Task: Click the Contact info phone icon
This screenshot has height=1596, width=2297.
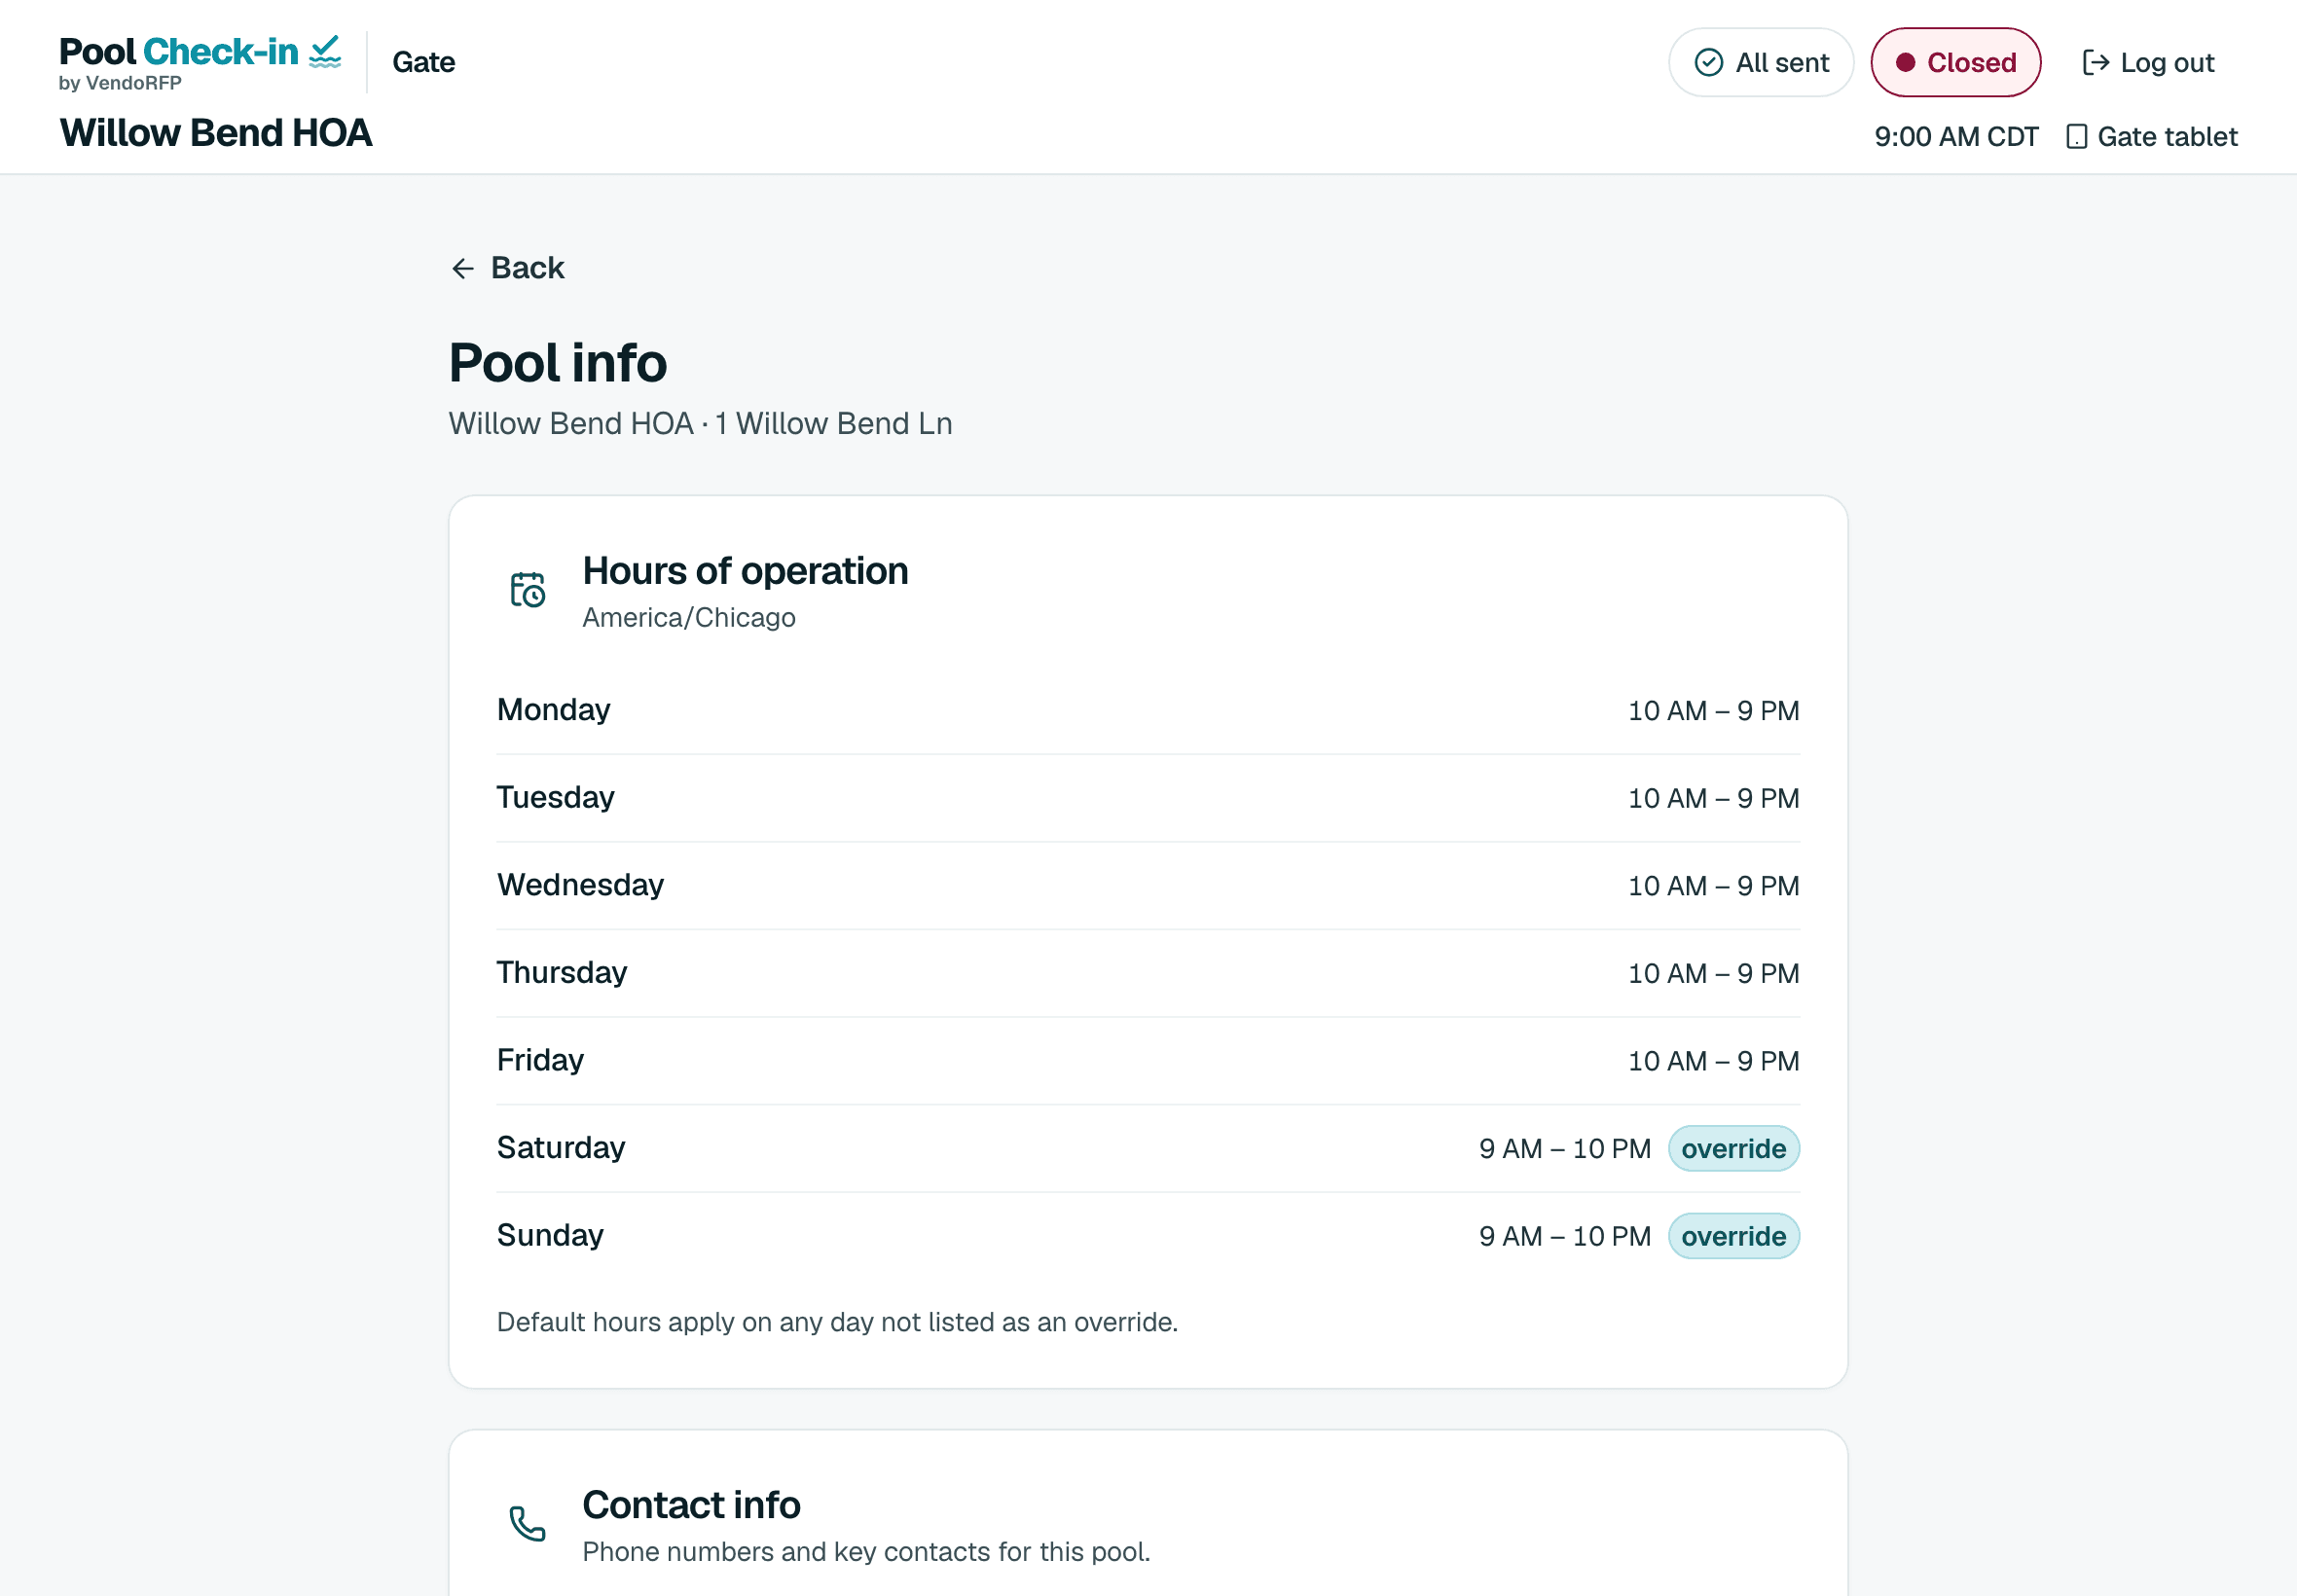Action: (528, 1523)
